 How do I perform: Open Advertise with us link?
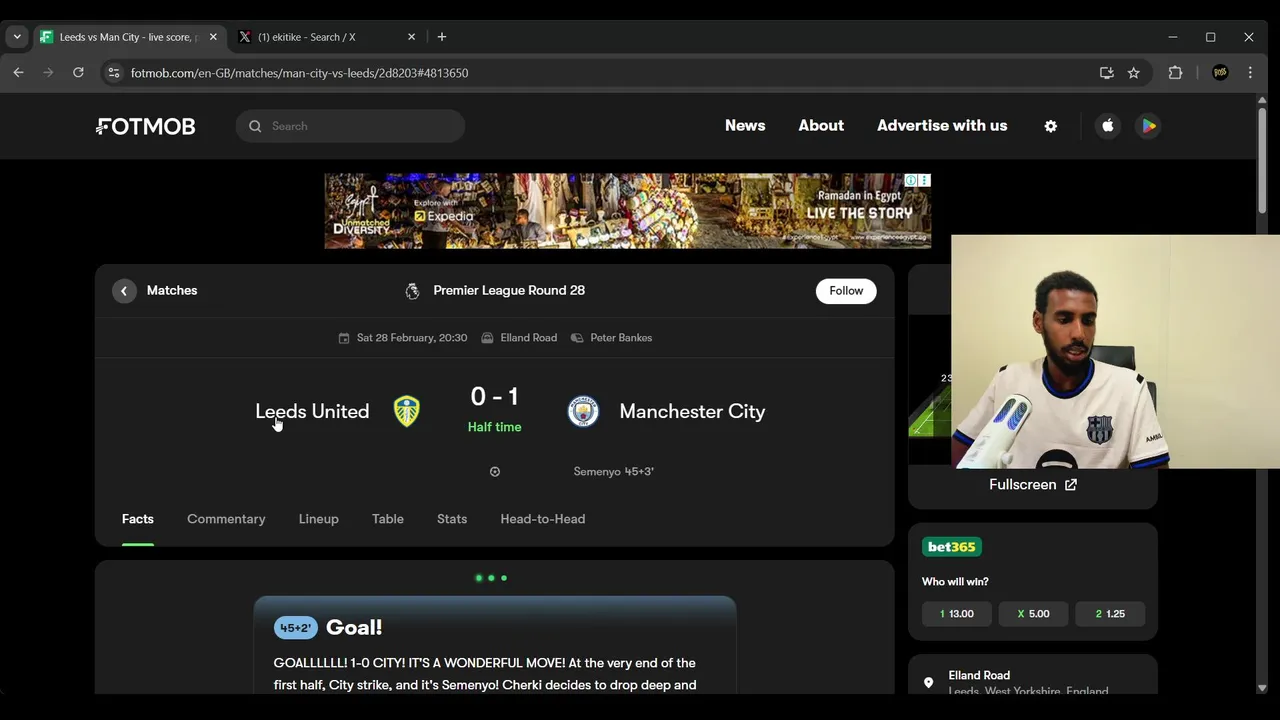(942, 126)
